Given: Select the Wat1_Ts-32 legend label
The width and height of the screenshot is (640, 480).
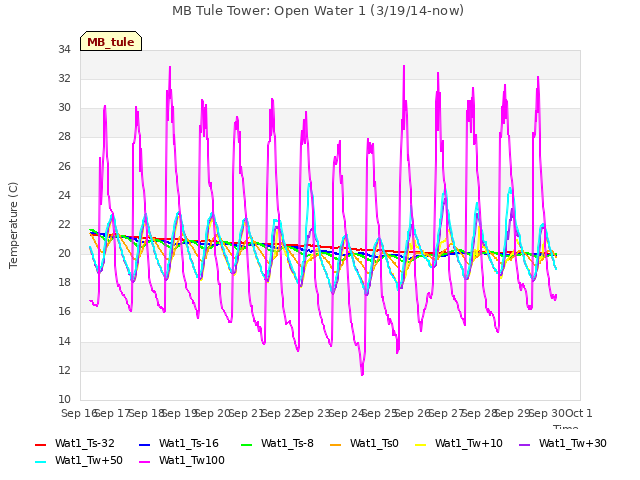Looking at the screenshot, I should pos(85,443).
